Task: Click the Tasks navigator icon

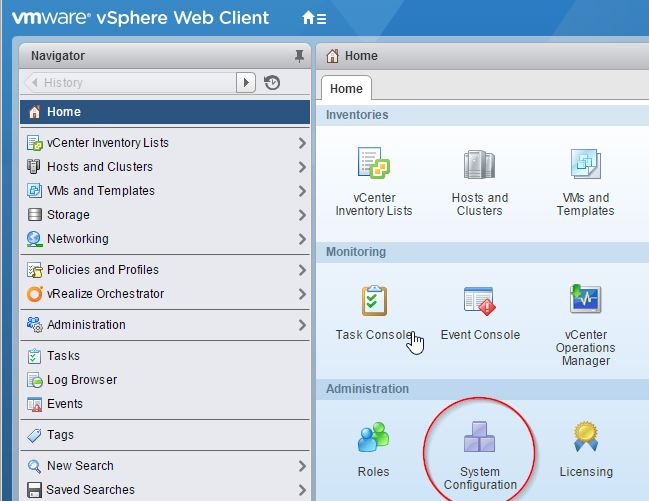Action: tap(34, 356)
